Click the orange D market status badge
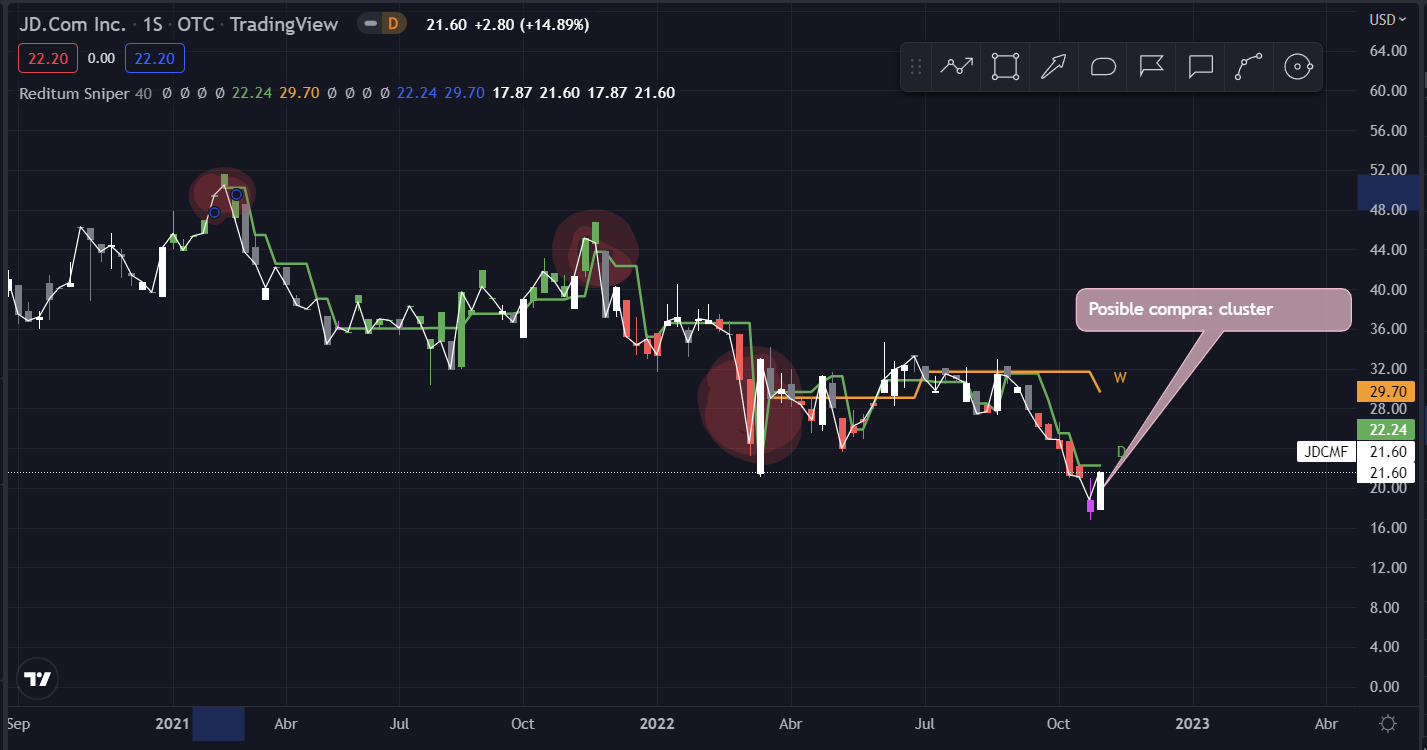This screenshot has height=750, width=1427. 393,23
